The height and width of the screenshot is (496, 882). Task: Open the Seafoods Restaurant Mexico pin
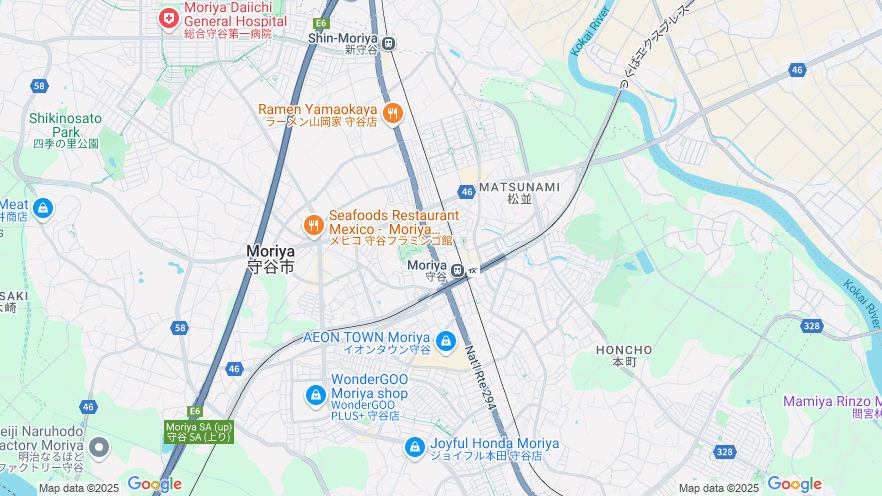[313, 226]
